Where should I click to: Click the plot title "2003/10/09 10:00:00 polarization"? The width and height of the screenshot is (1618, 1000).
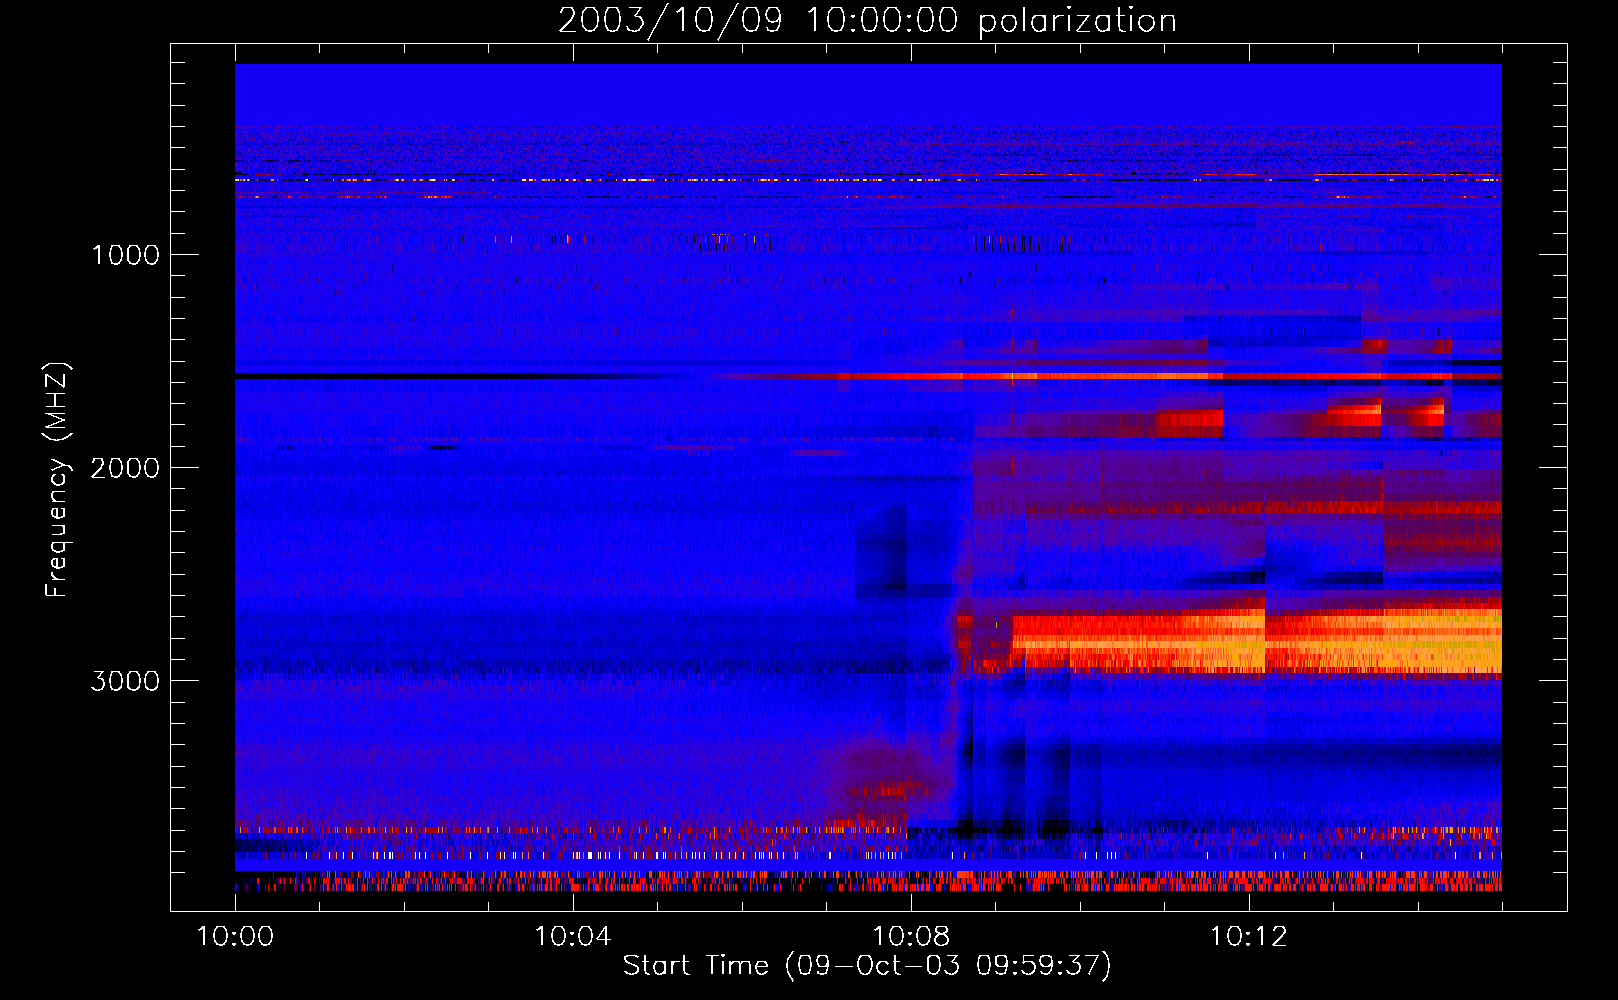[867, 20]
